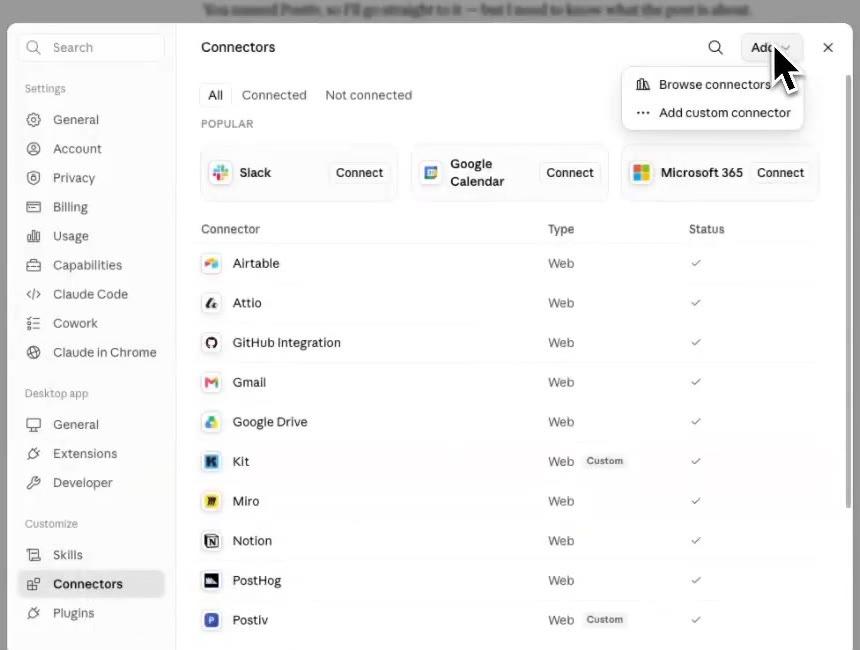Connect the Google Calendar connector
The height and width of the screenshot is (650, 860).
pos(570,173)
